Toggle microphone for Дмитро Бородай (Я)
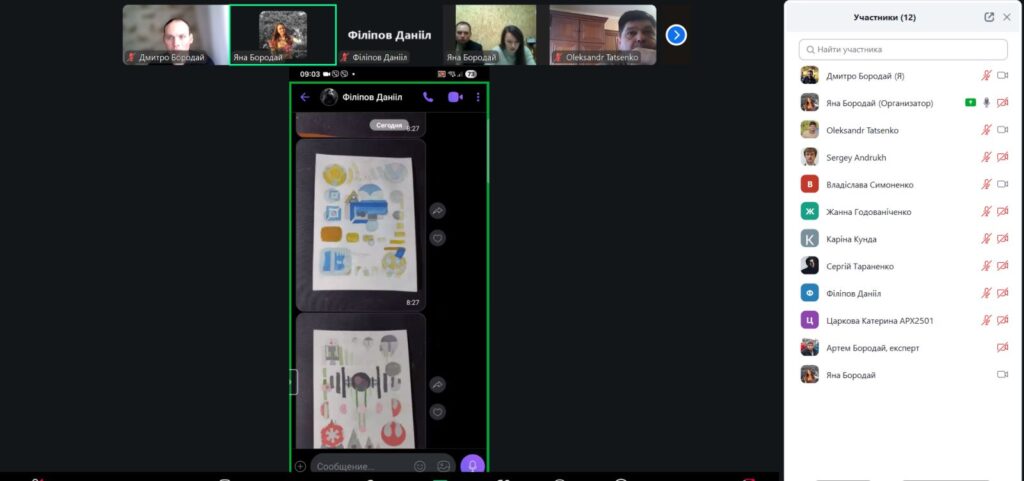Screen dimensions: 1024x481 click(x=986, y=75)
